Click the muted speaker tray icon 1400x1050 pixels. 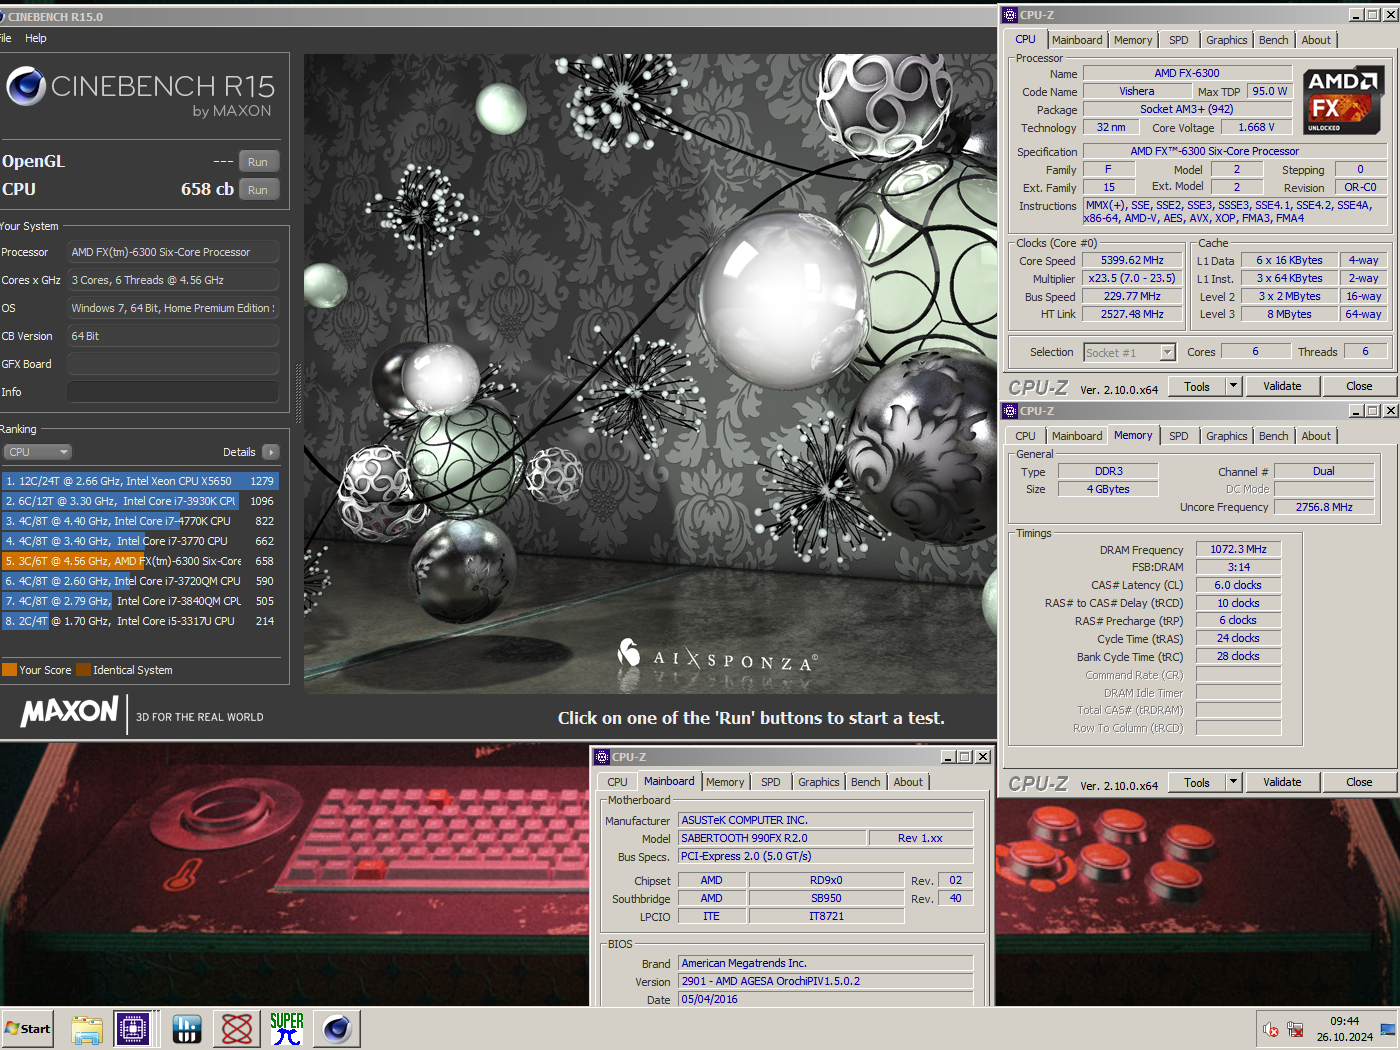(1270, 1029)
